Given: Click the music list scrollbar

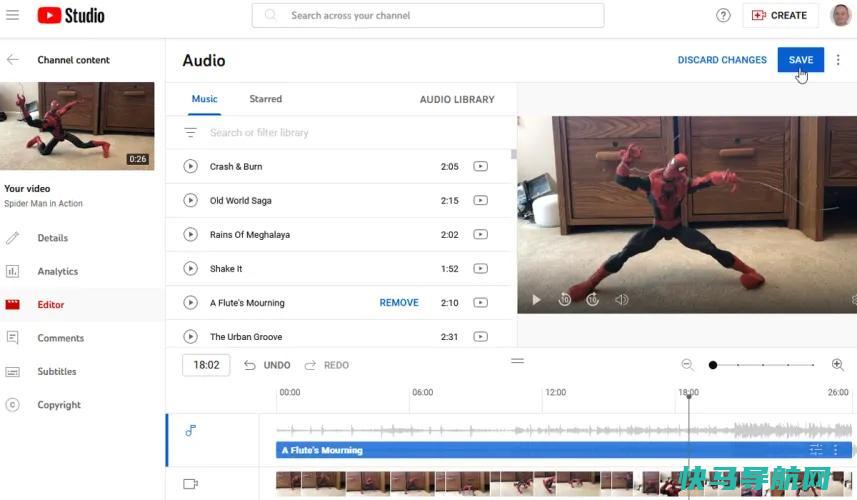Looking at the screenshot, I should click(514, 154).
